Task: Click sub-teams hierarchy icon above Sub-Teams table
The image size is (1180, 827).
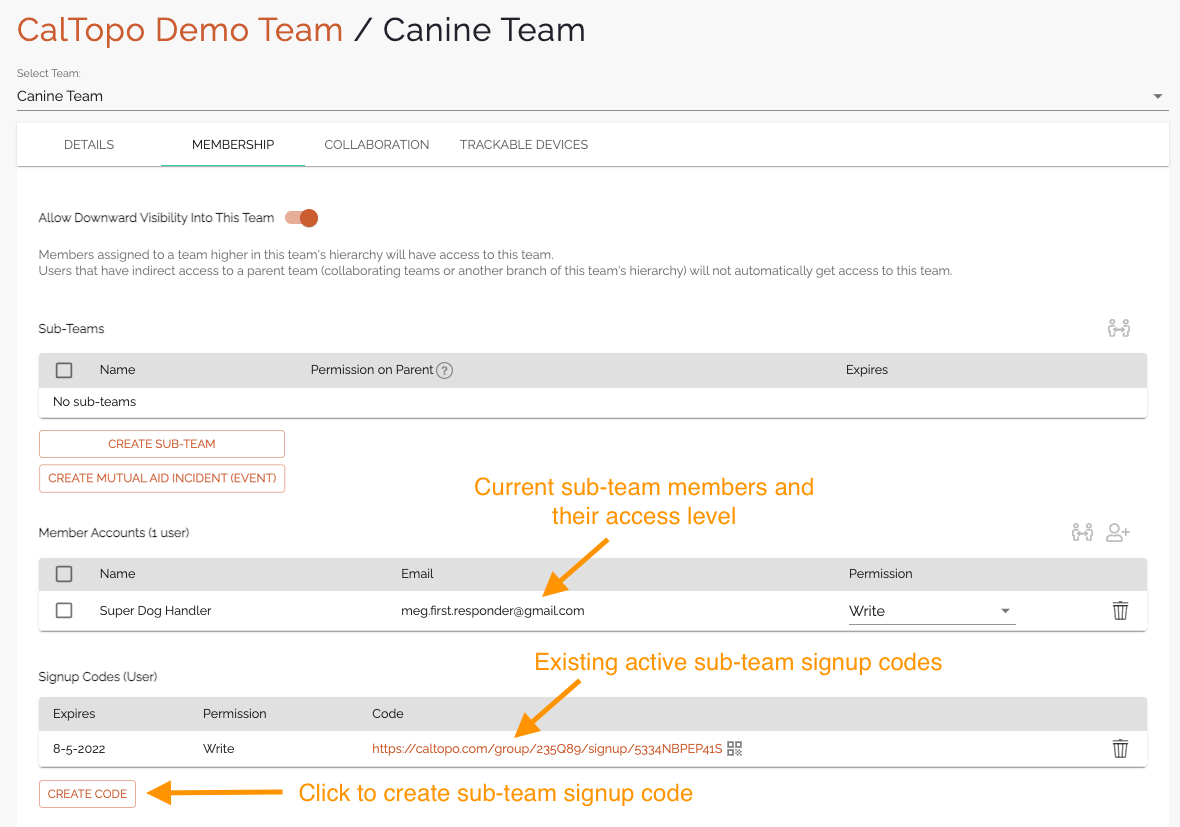Action: coord(1118,328)
